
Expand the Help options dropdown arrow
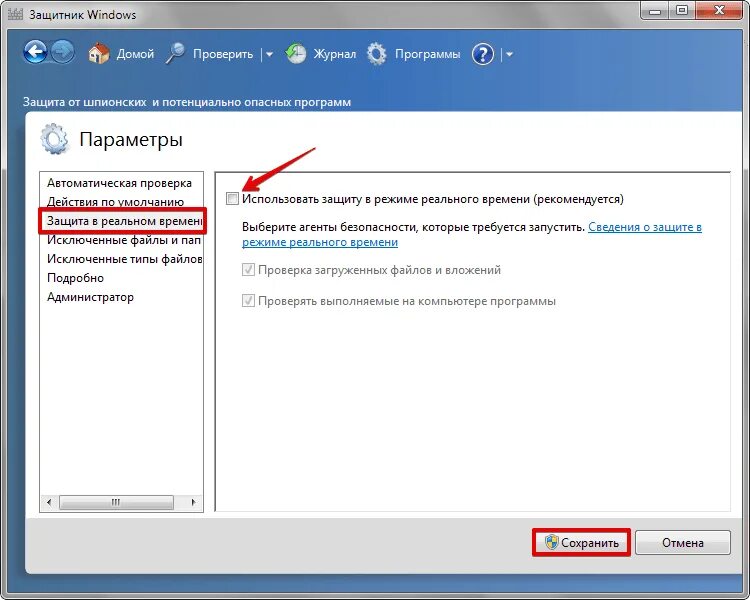(x=509, y=55)
